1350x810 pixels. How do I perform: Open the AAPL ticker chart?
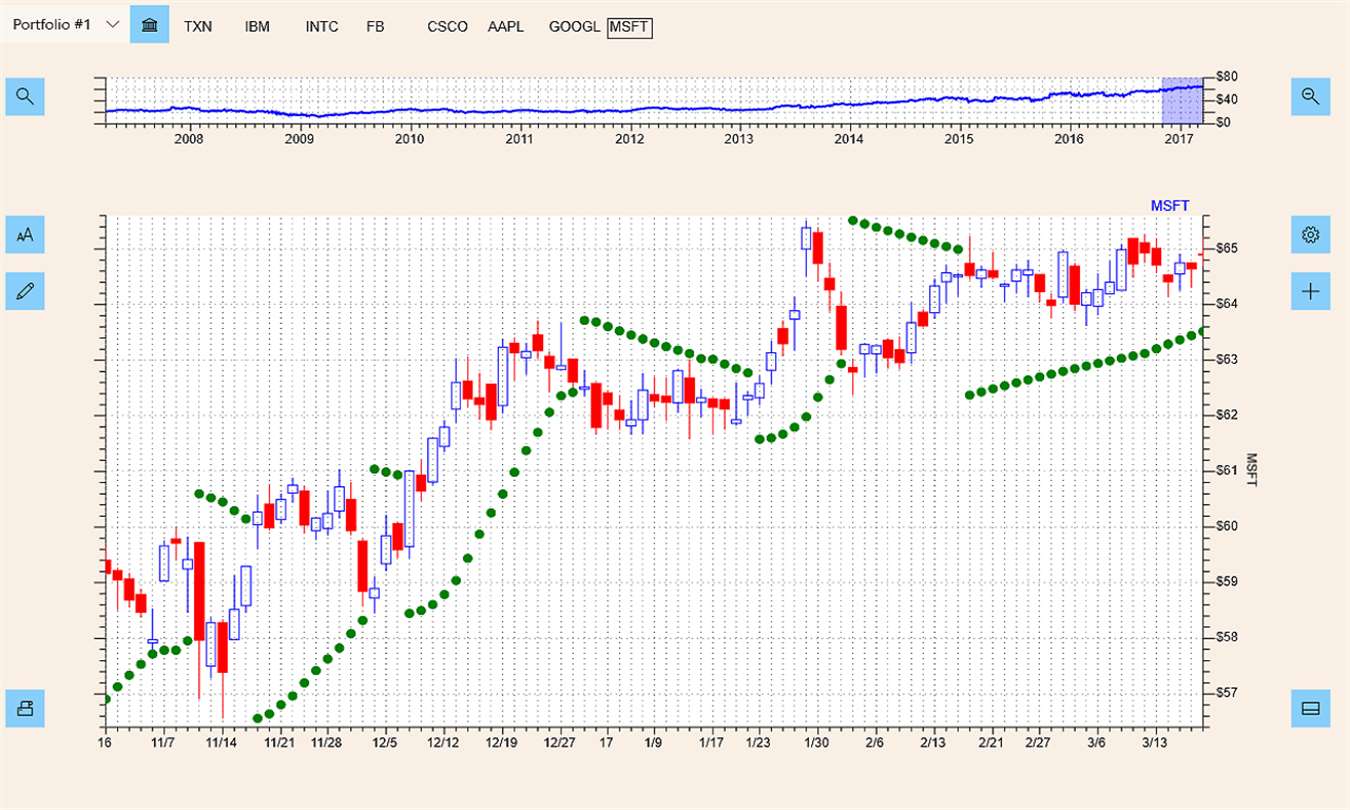[x=506, y=27]
